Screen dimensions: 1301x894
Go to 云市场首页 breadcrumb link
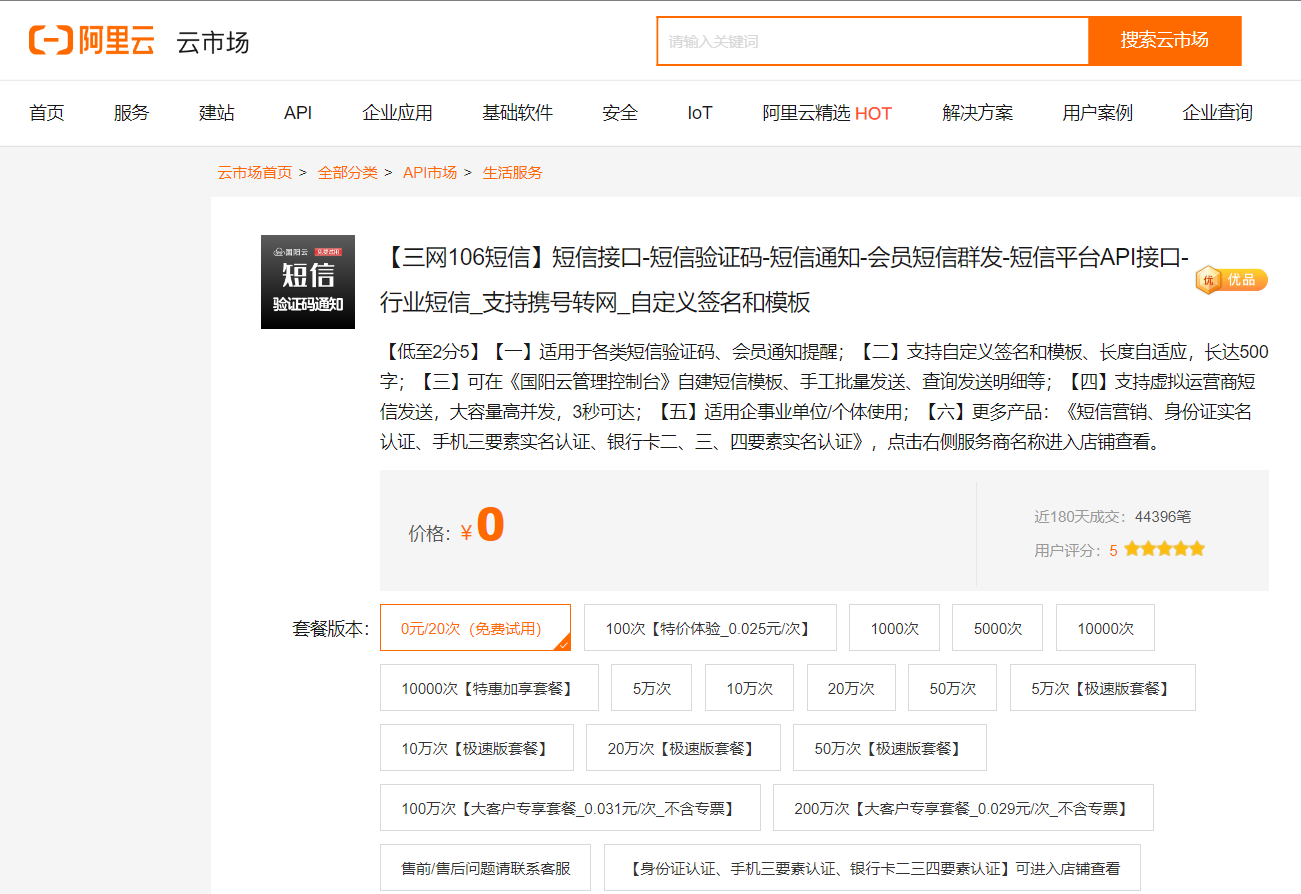(255, 173)
